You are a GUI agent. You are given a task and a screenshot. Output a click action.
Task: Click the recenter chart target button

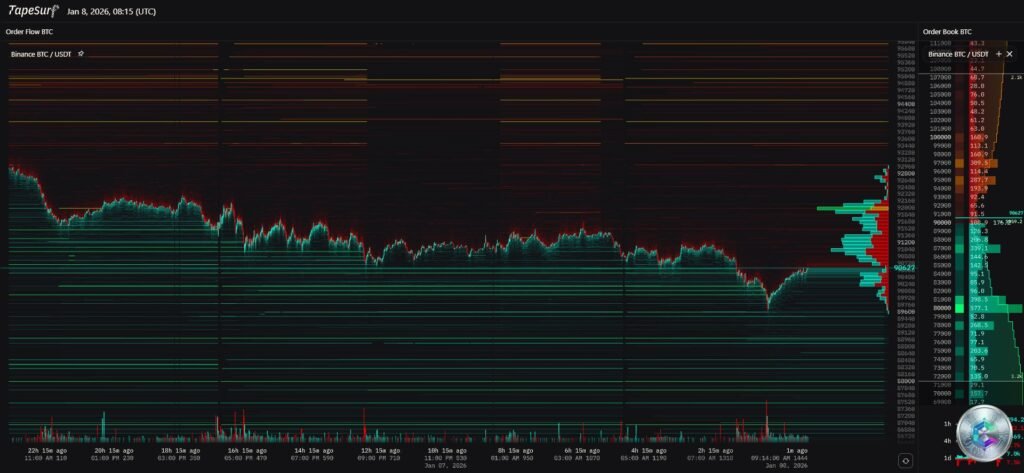pyautogui.click(x=904, y=460)
